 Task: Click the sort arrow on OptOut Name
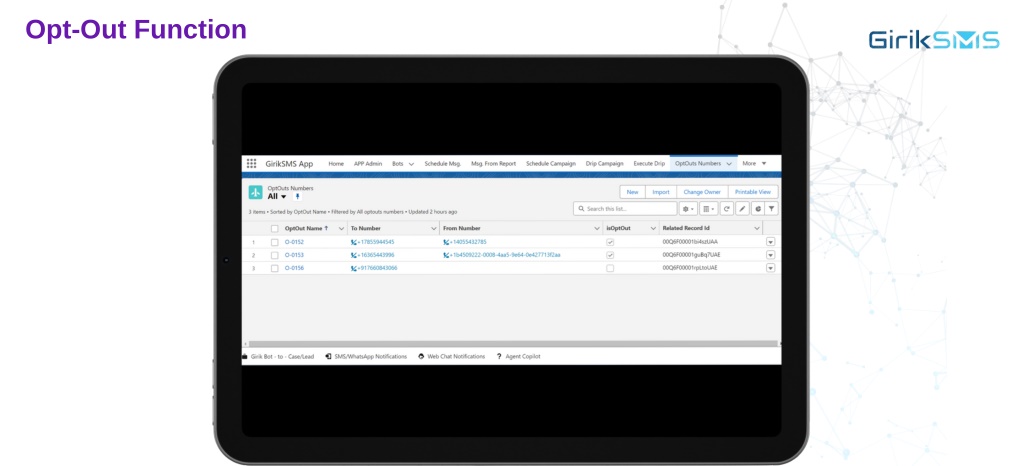click(x=326, y=228)
